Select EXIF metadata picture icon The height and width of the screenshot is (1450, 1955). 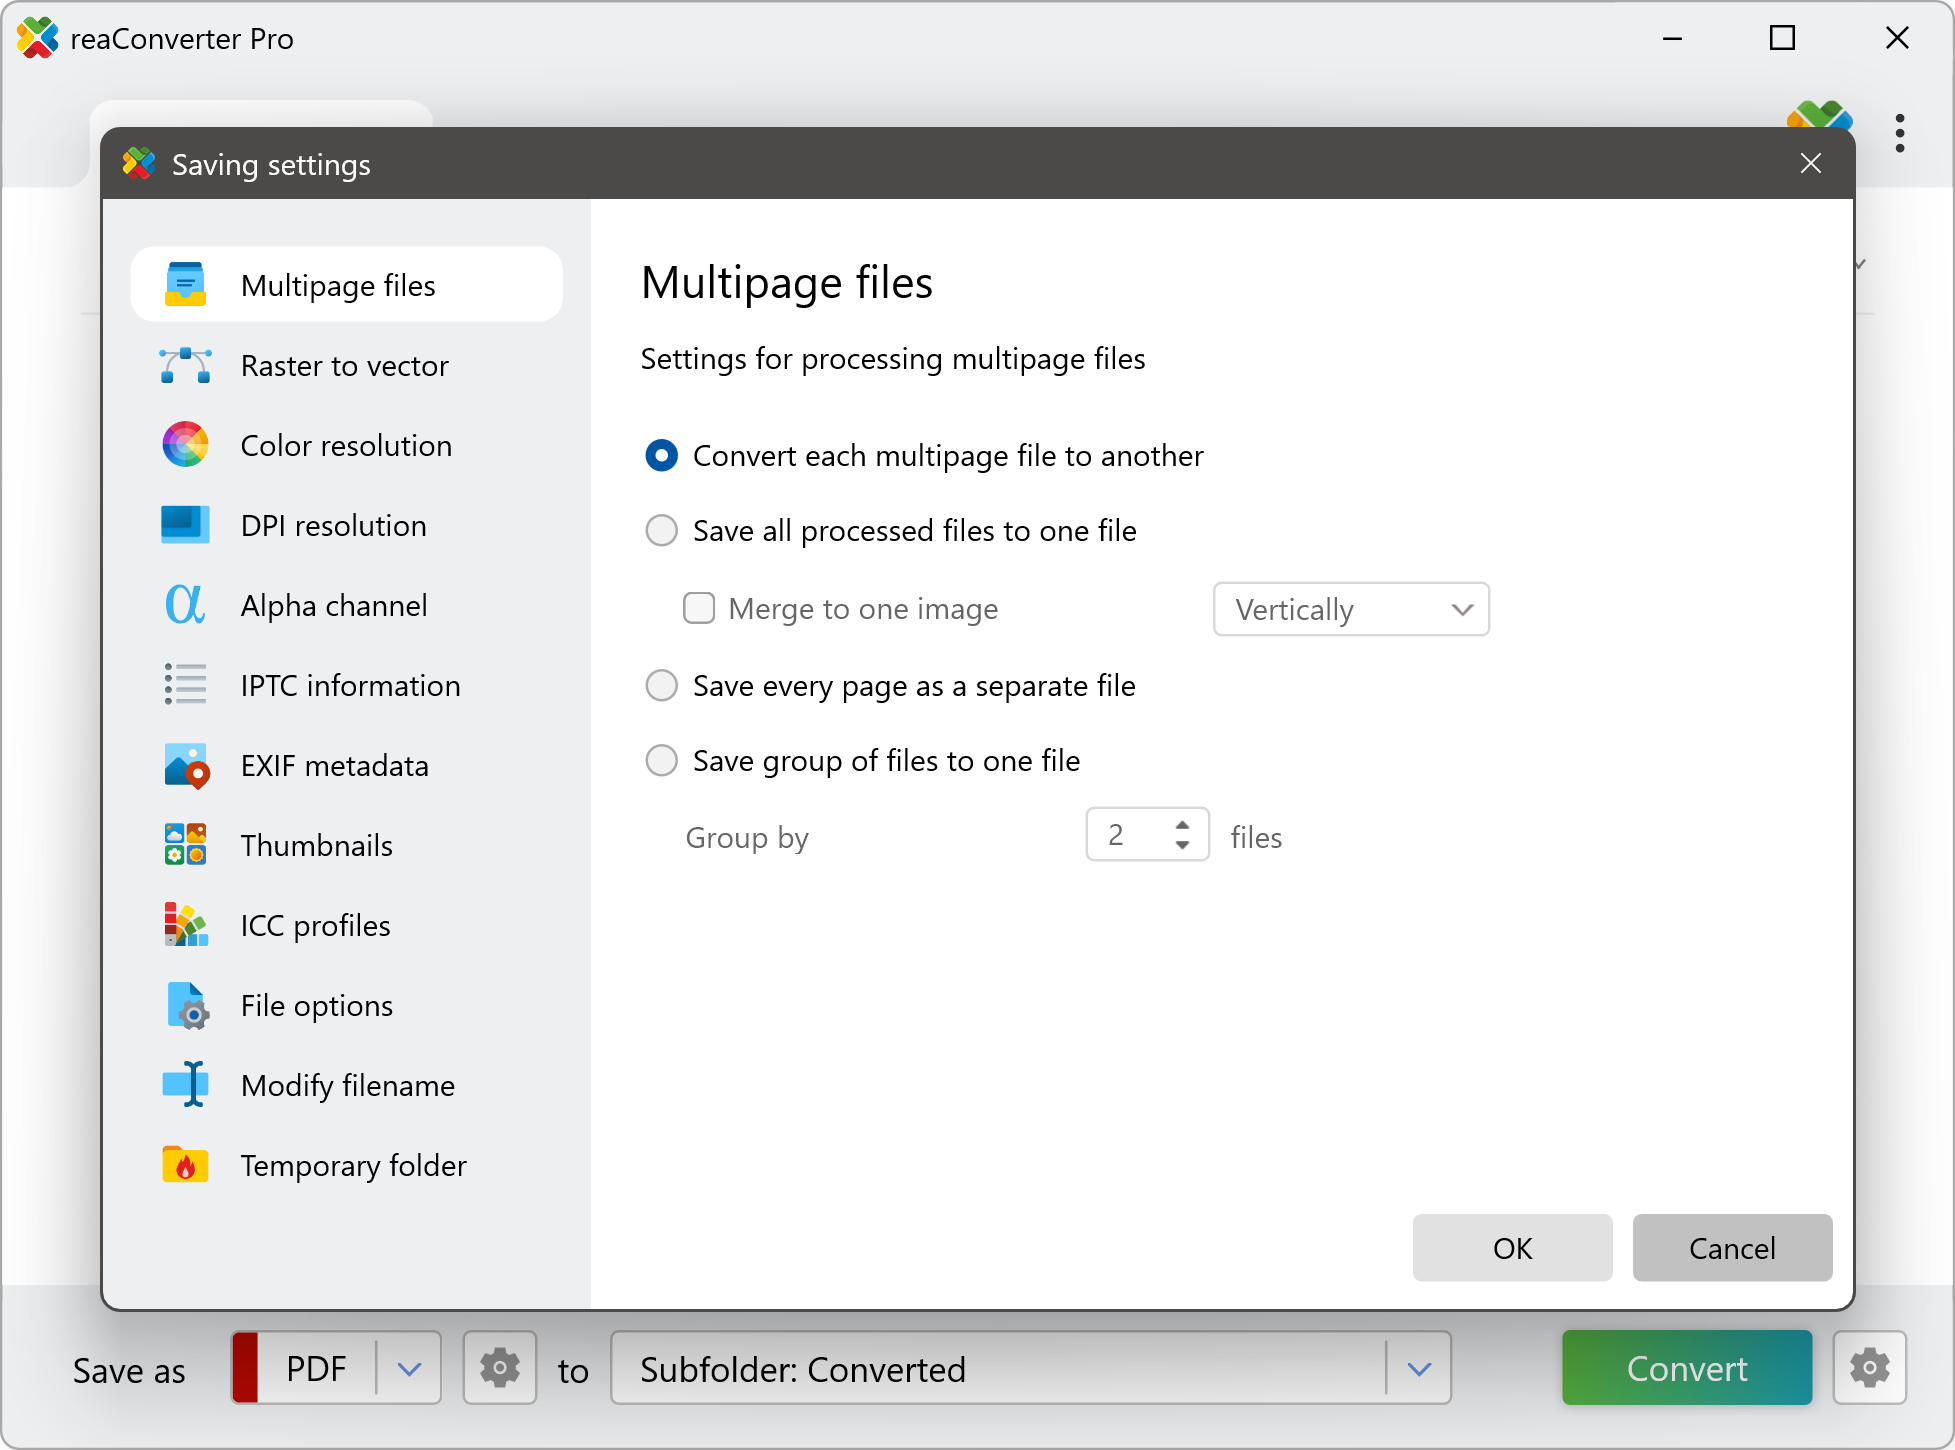click(x=185, y=766)
